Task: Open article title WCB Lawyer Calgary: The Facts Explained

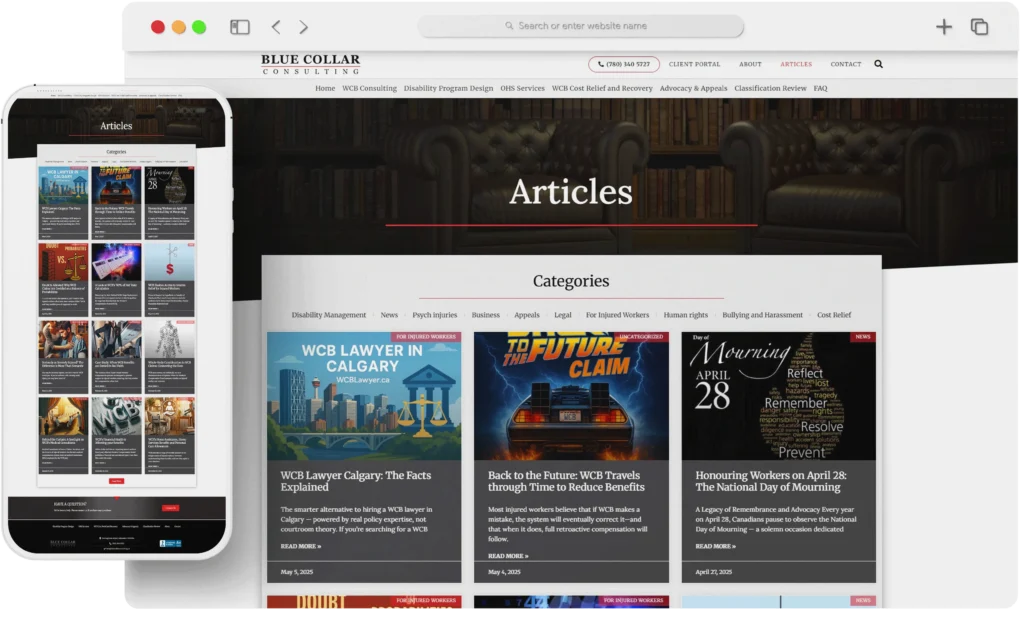Action: (x=356, y=481)
